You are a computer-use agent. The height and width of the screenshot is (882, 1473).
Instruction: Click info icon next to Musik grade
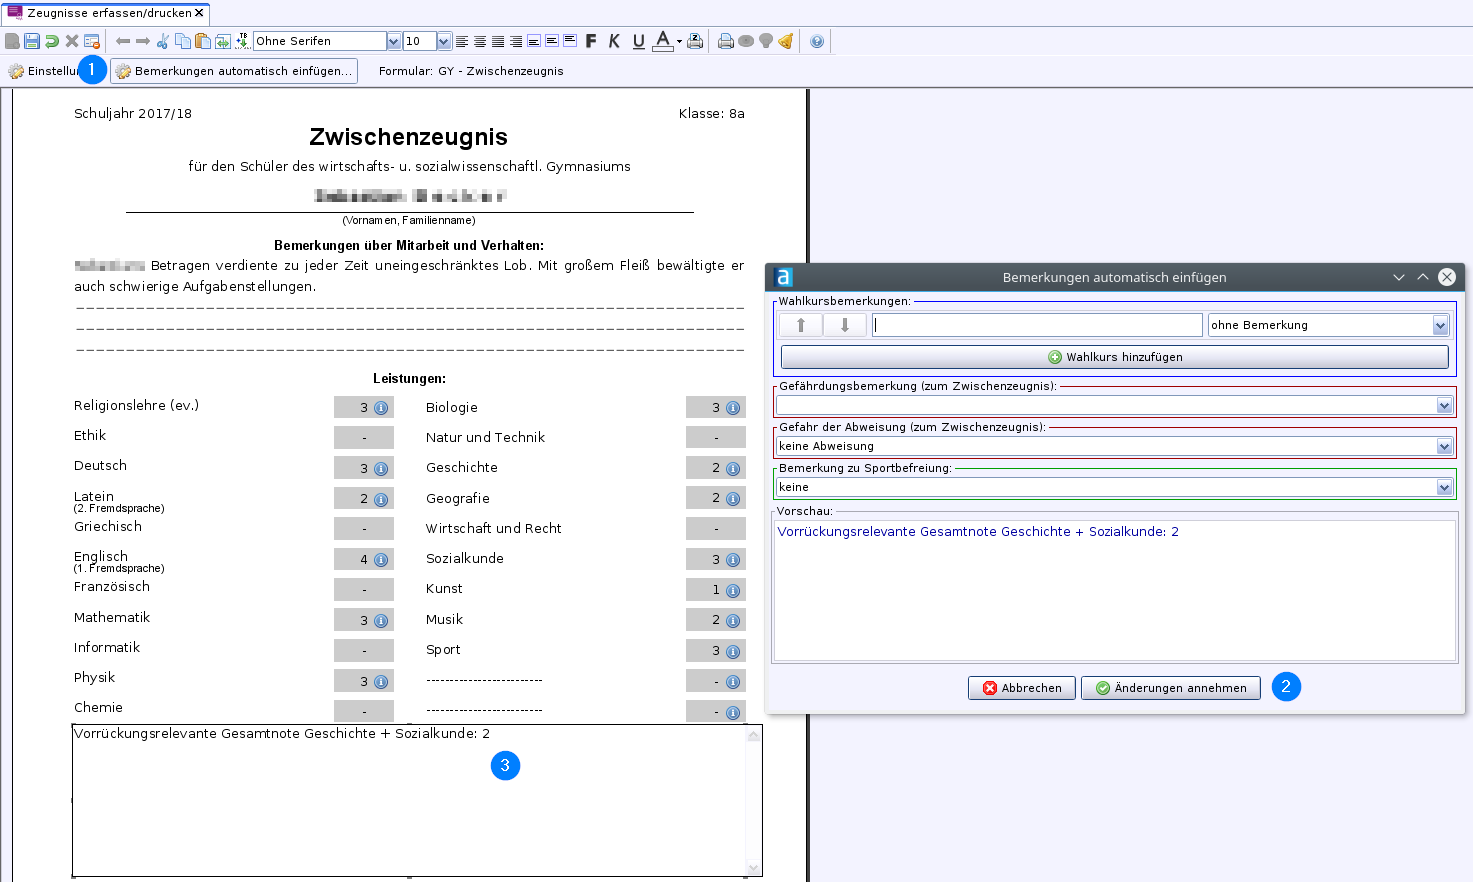pos(733,621)
